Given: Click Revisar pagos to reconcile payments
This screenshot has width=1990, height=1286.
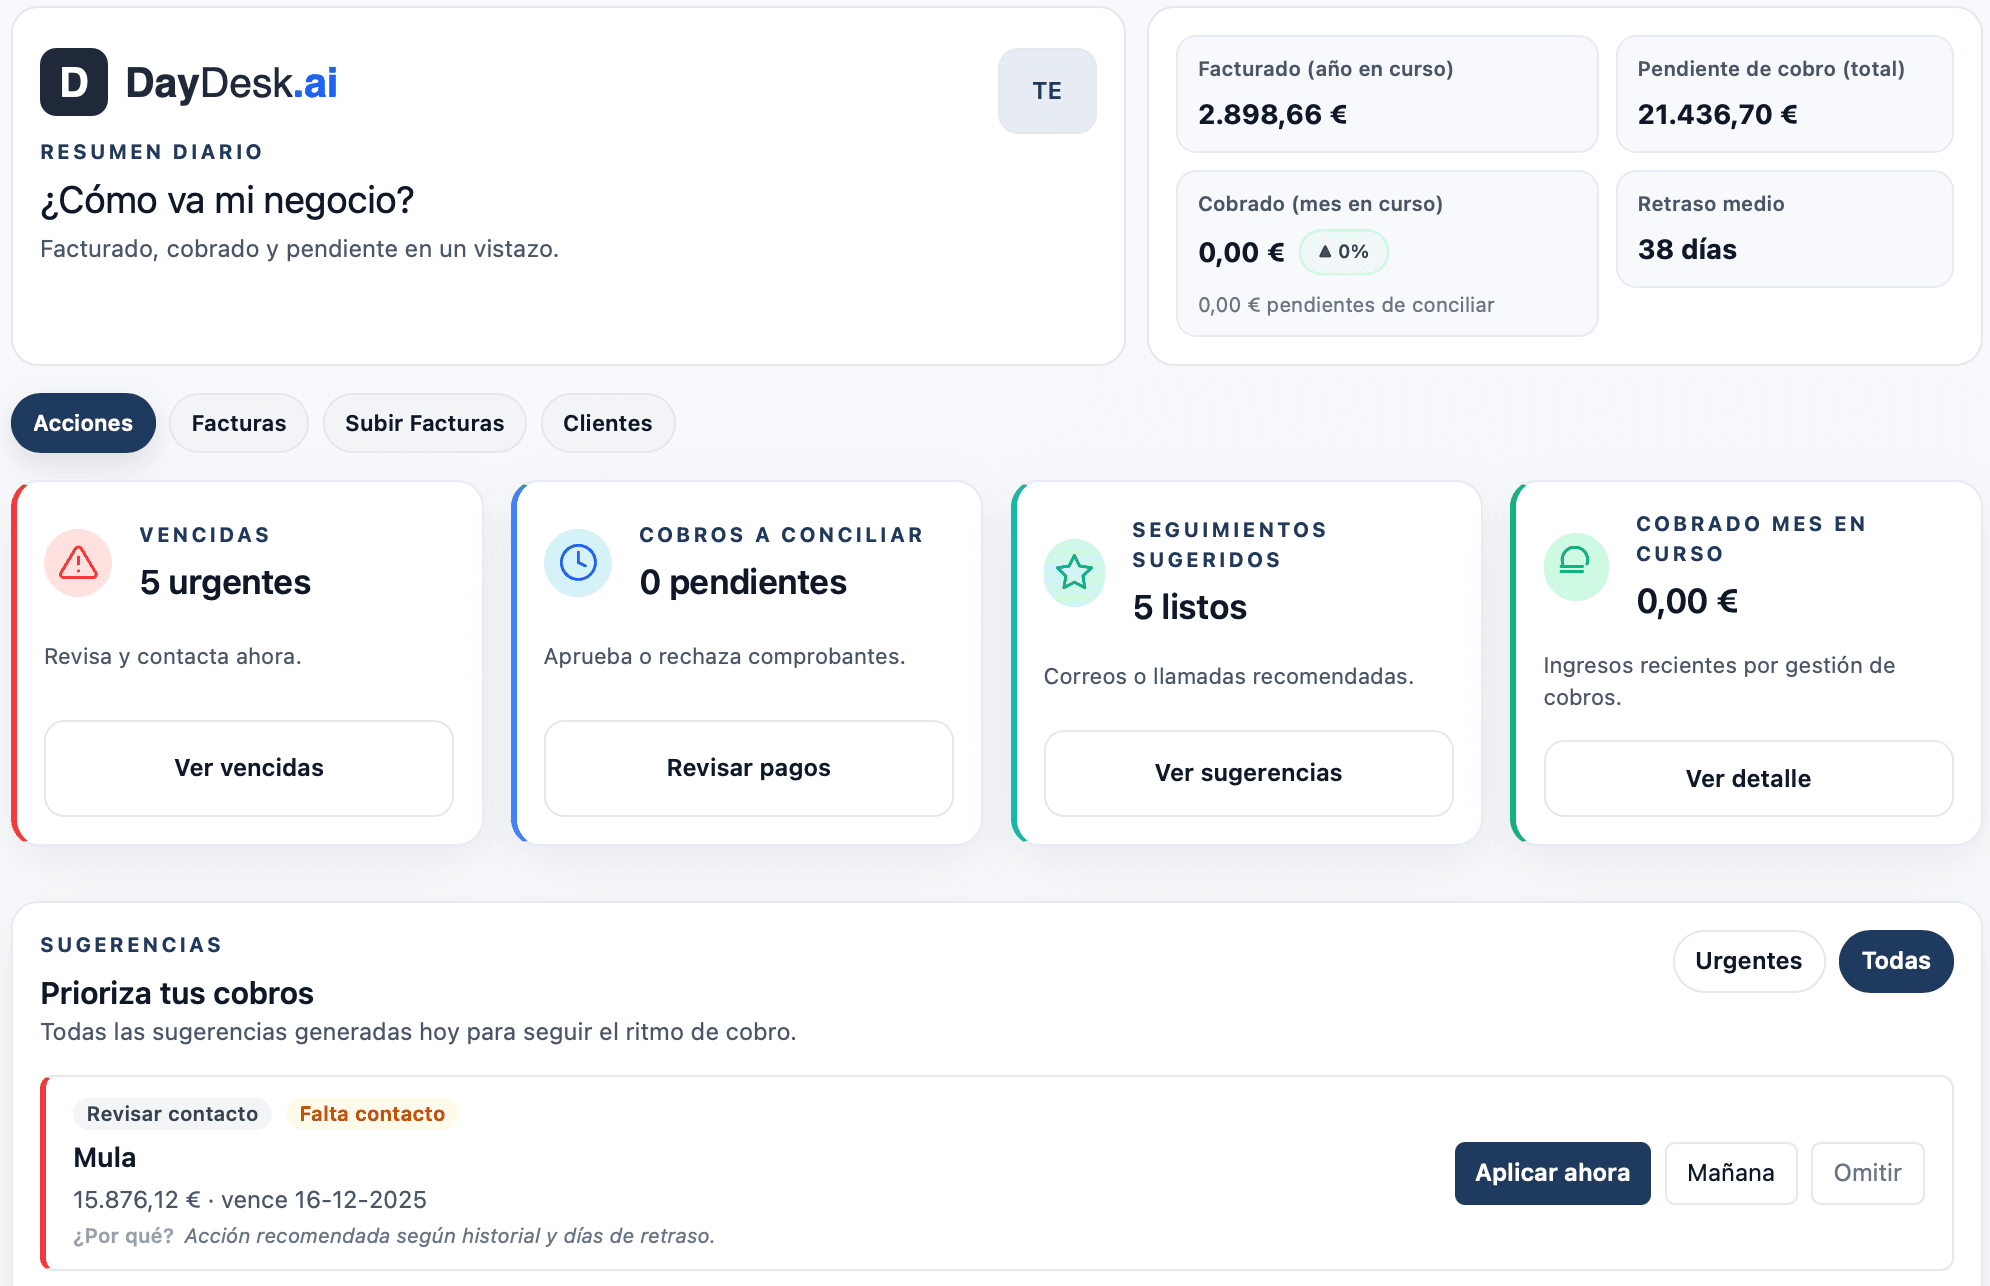Looking at the screenshot, I should click(x=748, y=768).
